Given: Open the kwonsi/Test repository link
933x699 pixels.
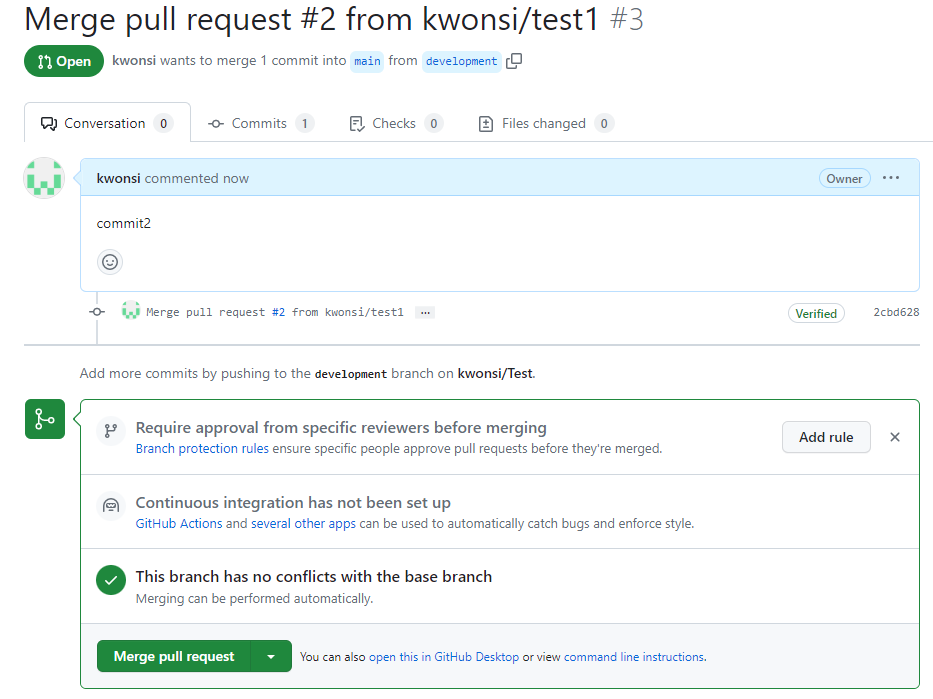Looking at the screenshot, I should (x=495, y=374).
